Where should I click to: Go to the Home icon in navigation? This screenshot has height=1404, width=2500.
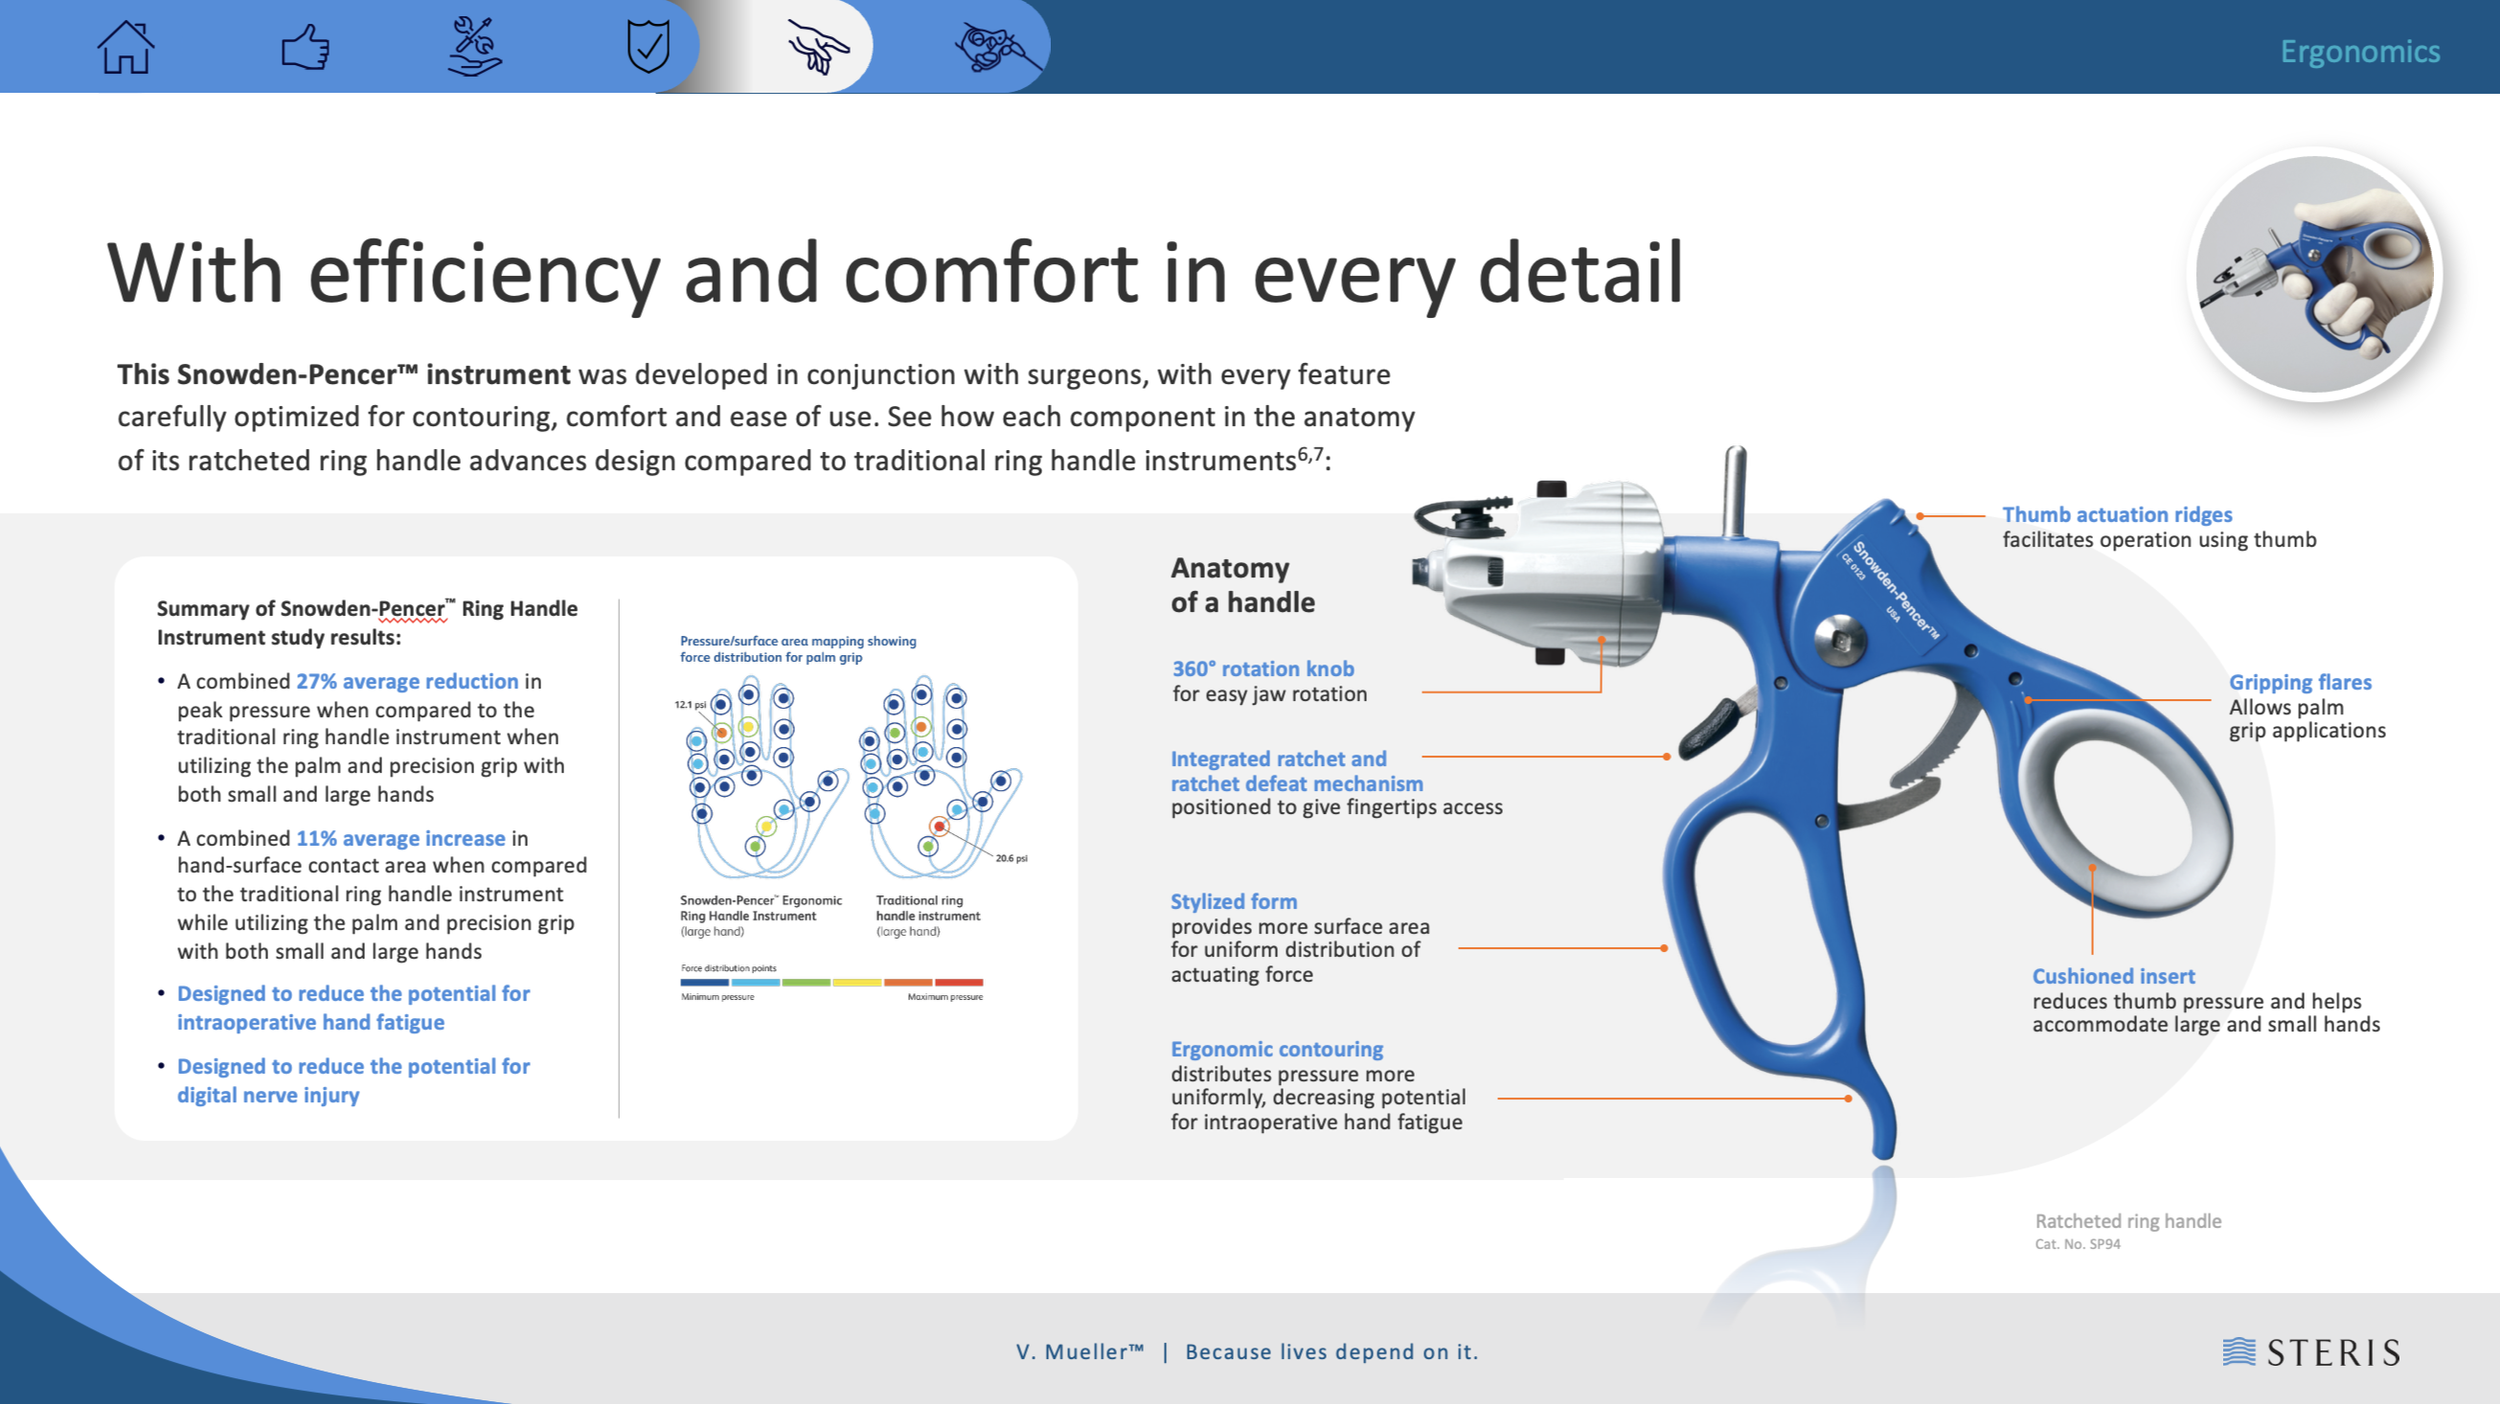(x=126, y=47)
